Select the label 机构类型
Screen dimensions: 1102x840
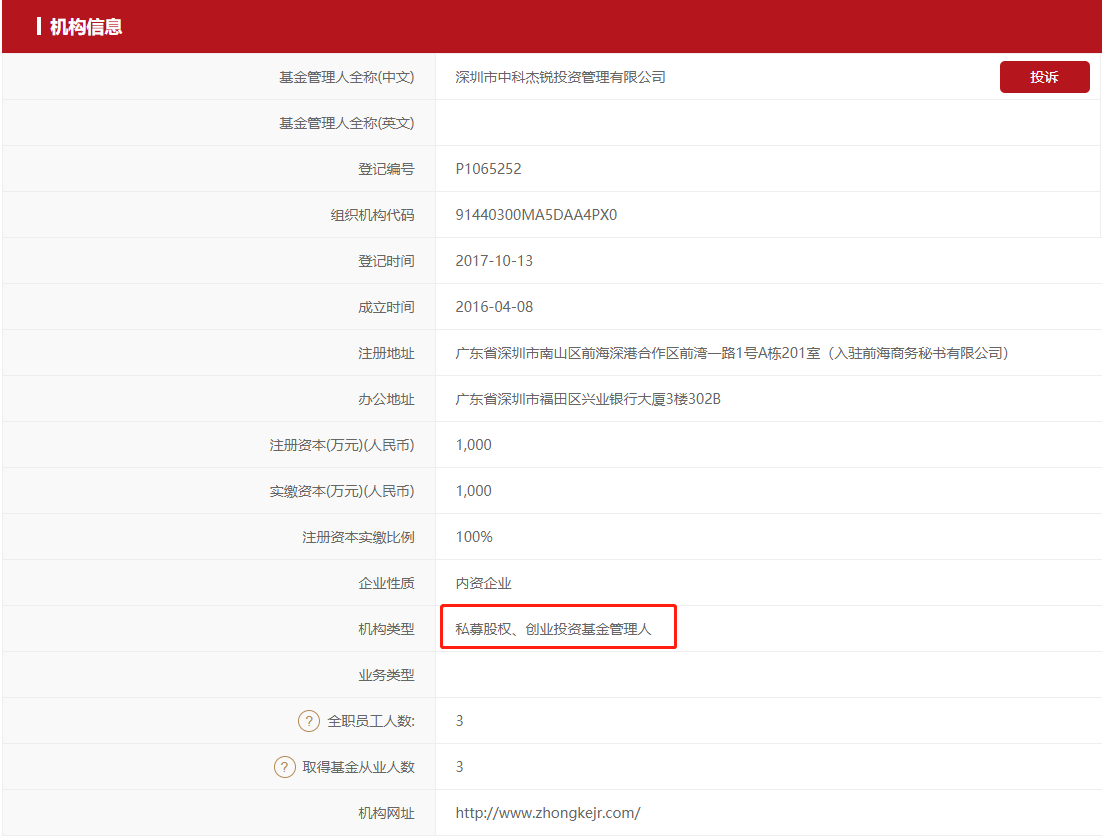coord(387,629)
